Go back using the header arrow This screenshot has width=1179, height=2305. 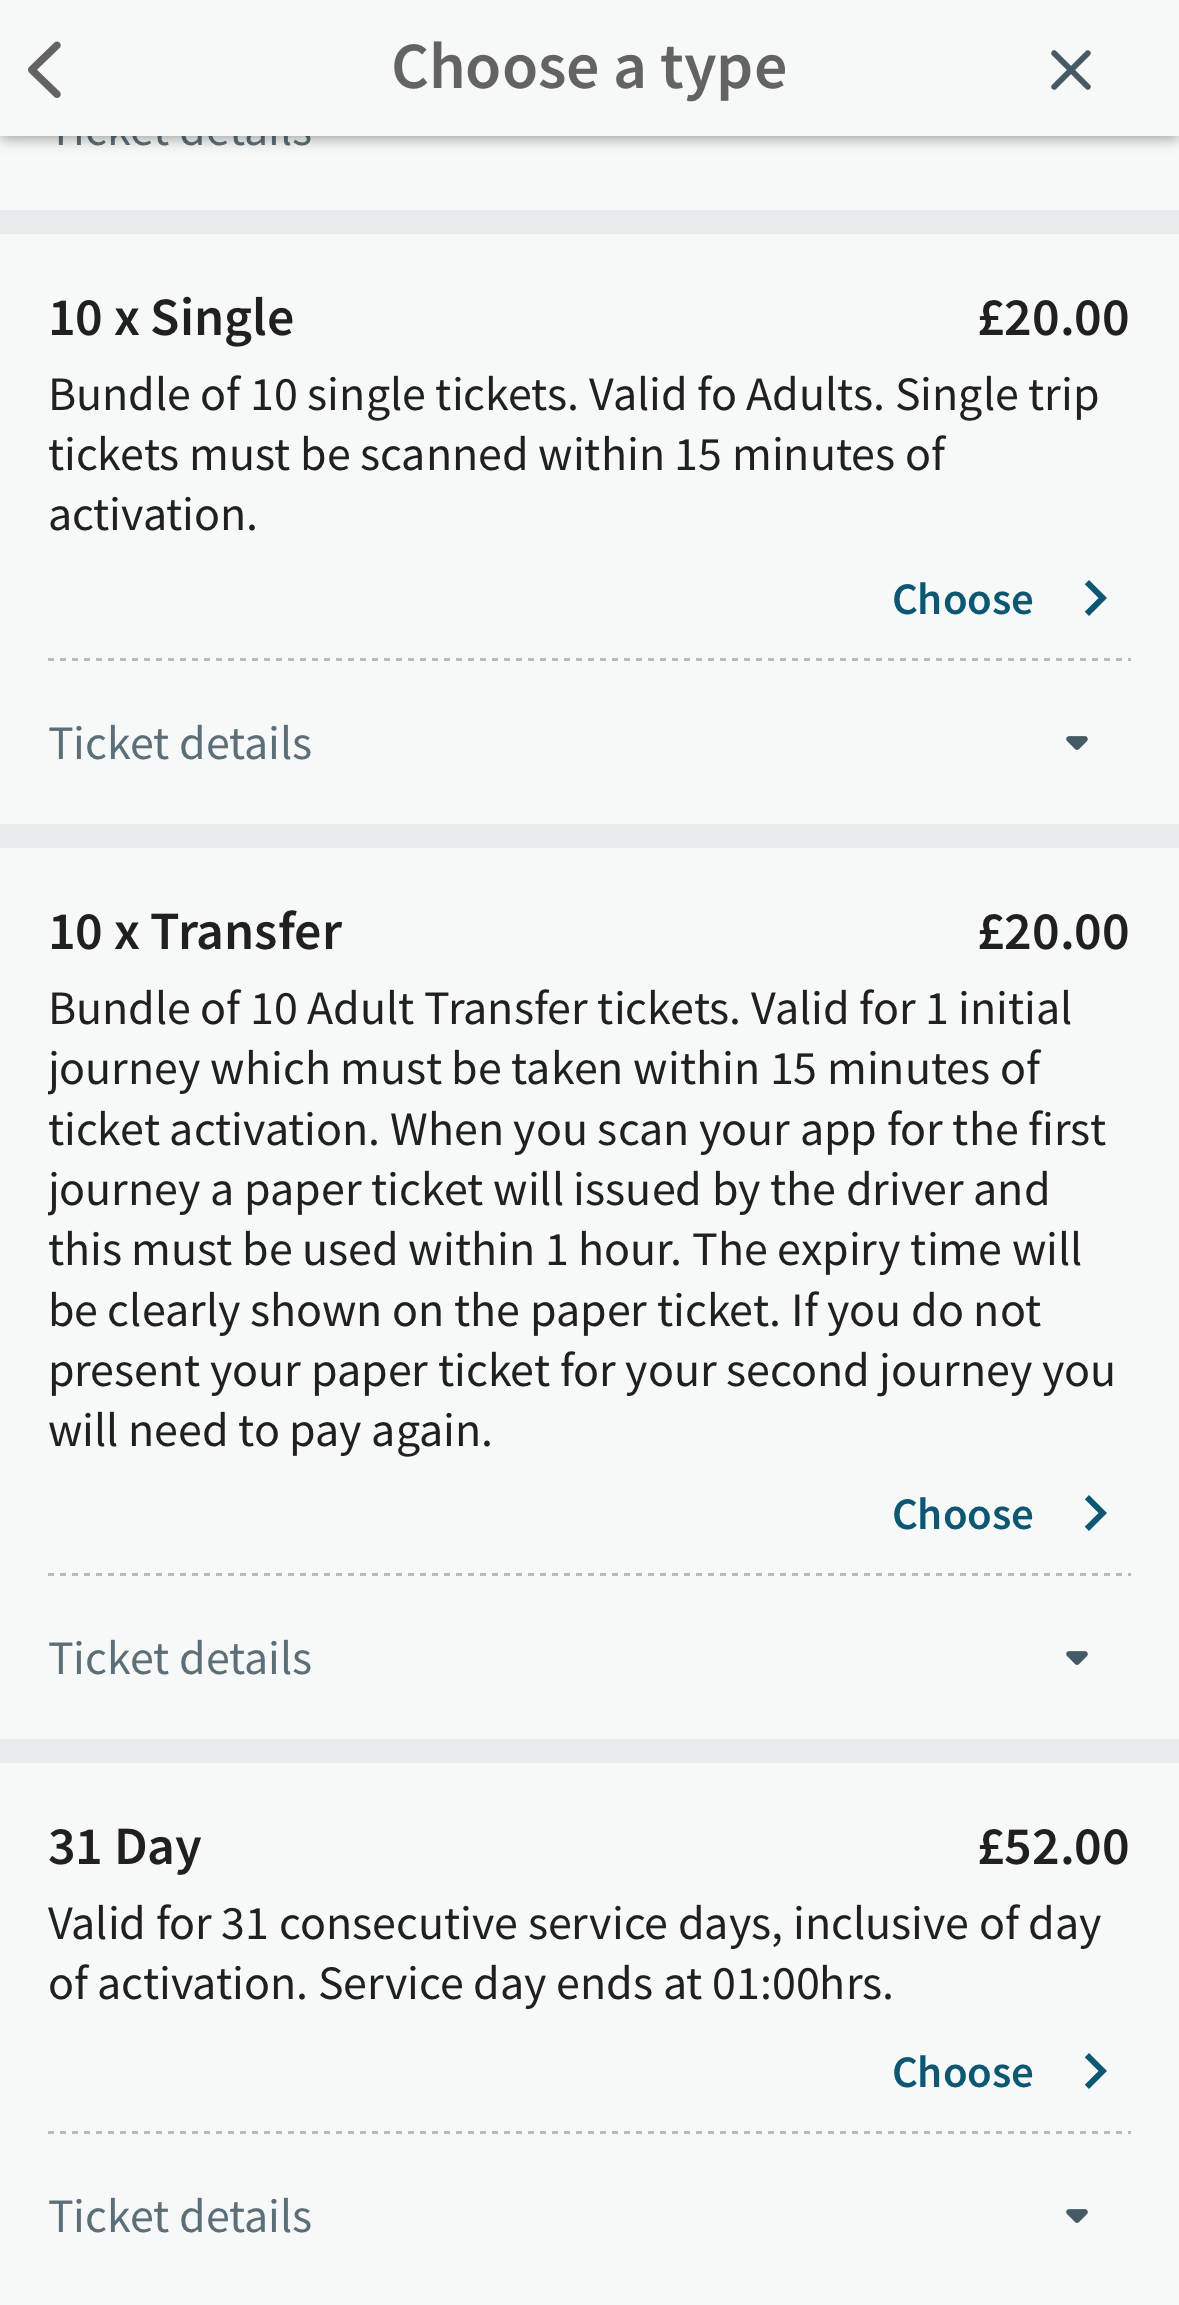point(46,70)
